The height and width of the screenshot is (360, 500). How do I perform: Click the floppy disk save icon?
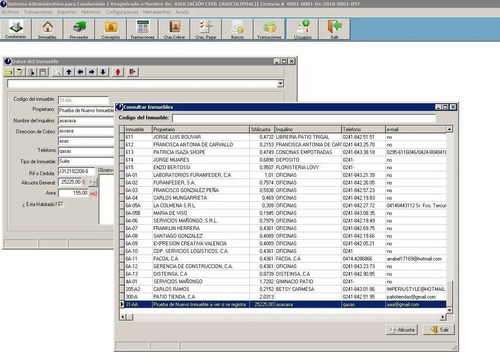(43, 72)
